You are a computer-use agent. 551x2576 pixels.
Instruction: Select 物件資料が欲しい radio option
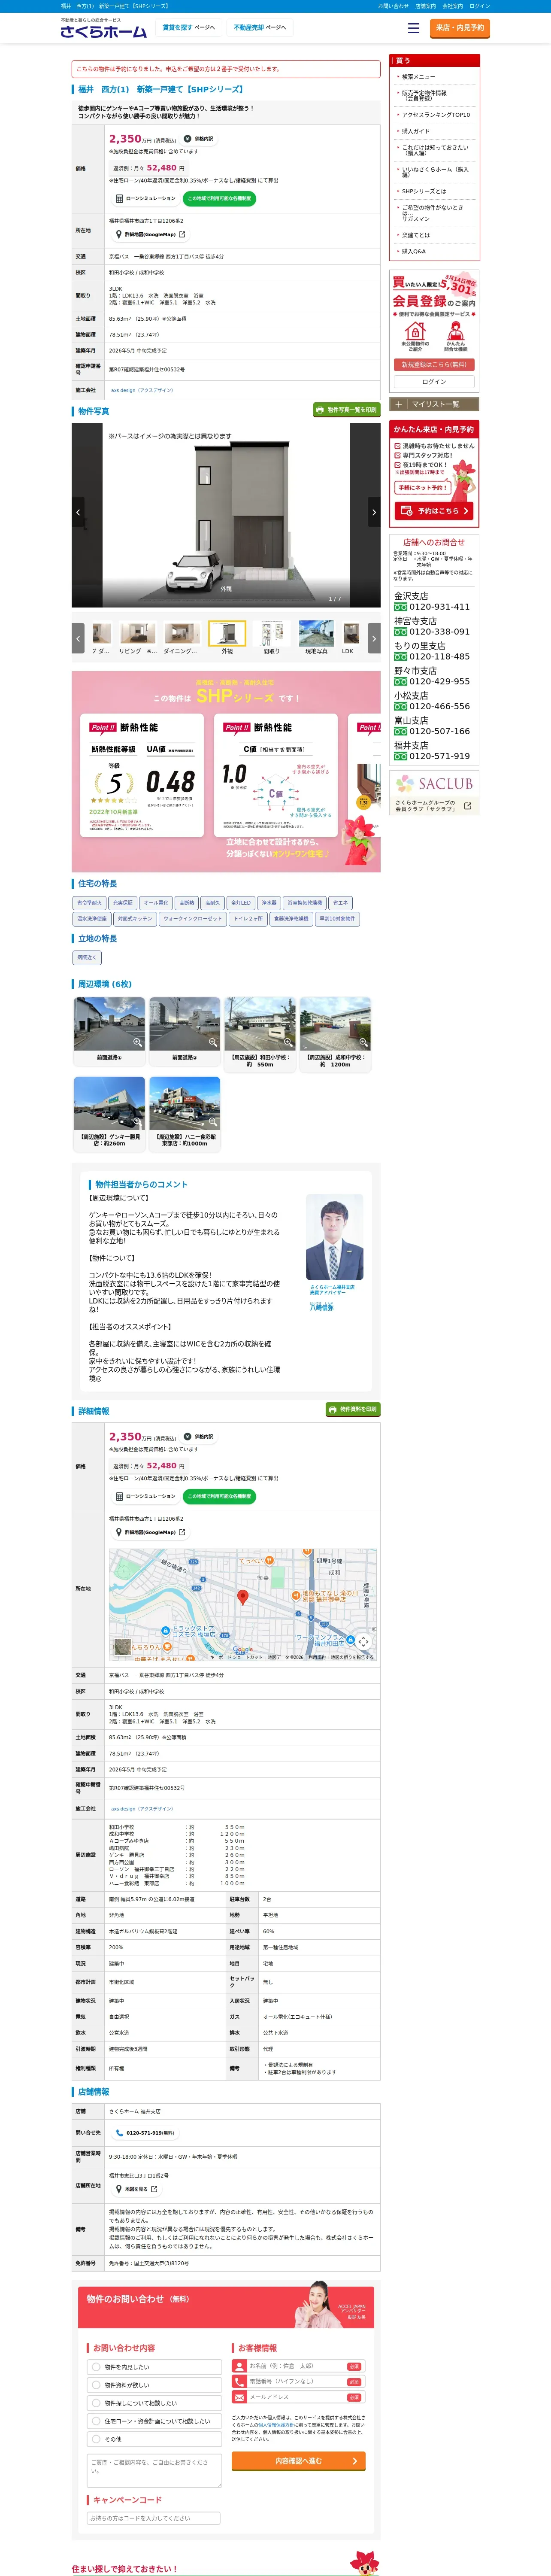coord(155,2385)
